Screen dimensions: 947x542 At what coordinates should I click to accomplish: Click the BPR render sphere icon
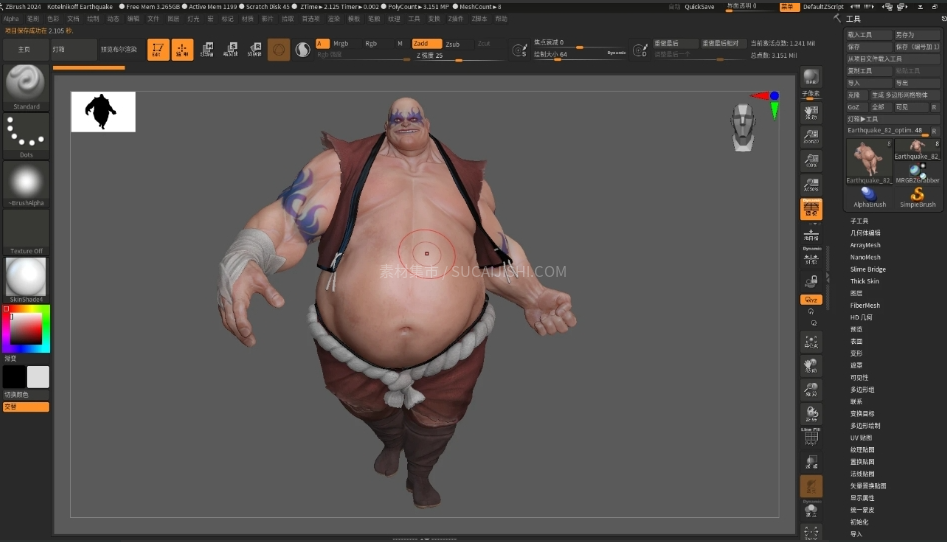(811, 77)
